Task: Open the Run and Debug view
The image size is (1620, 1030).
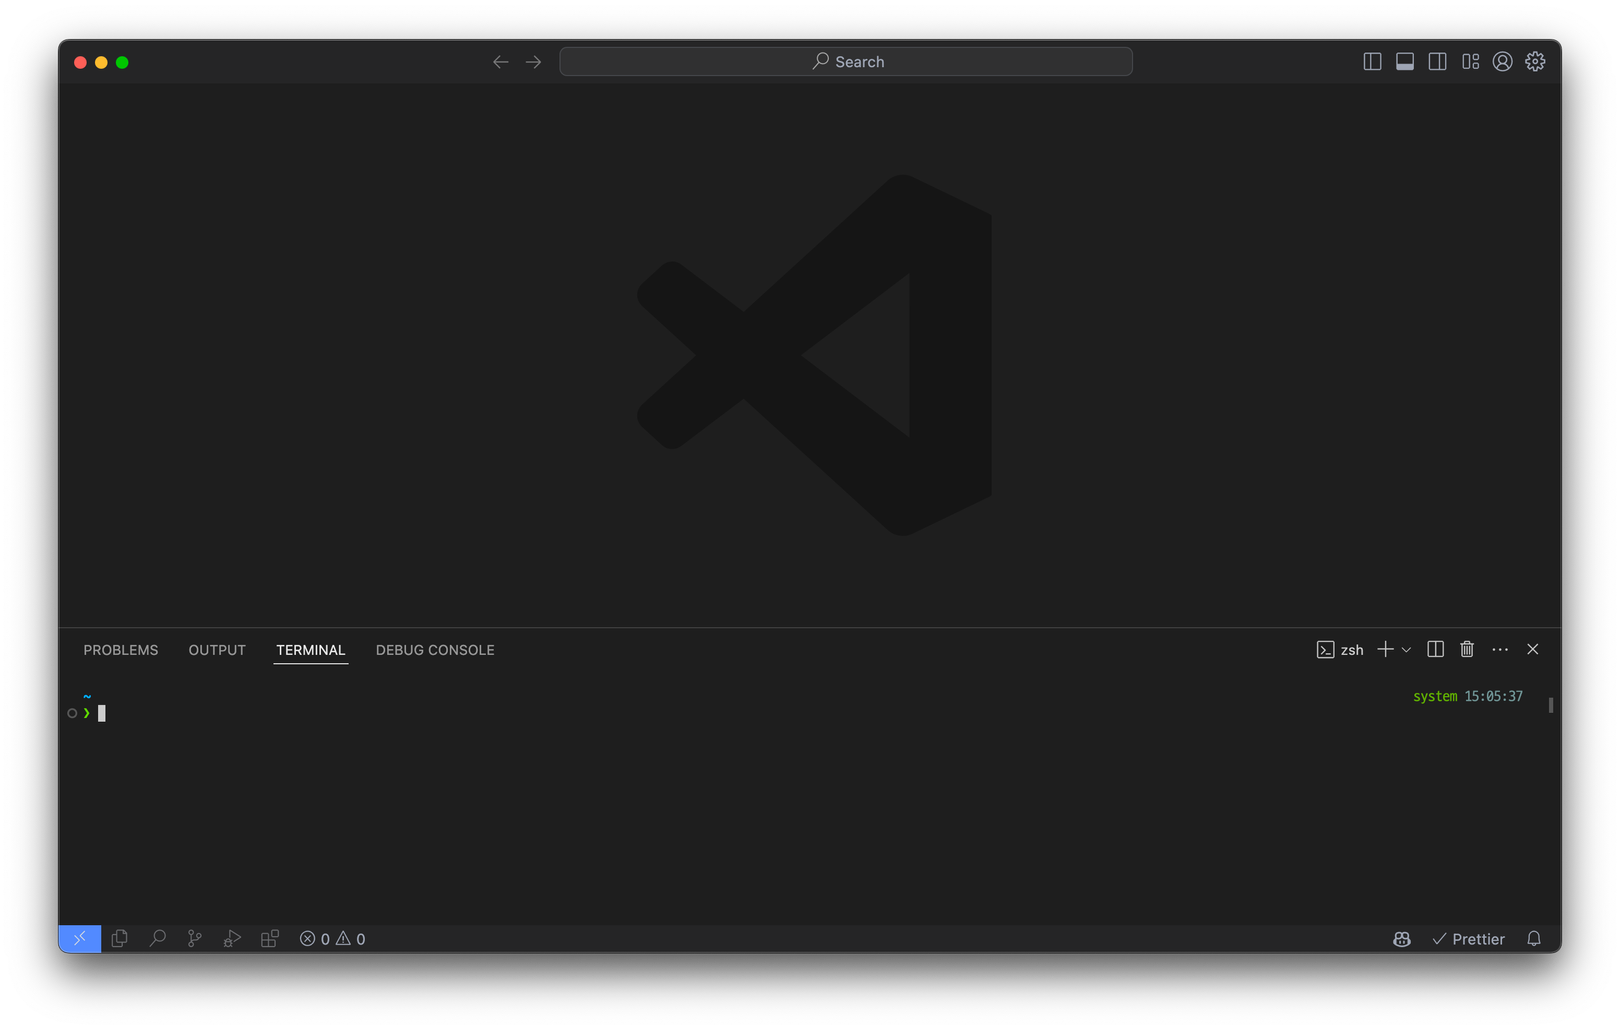Action: 231,938
